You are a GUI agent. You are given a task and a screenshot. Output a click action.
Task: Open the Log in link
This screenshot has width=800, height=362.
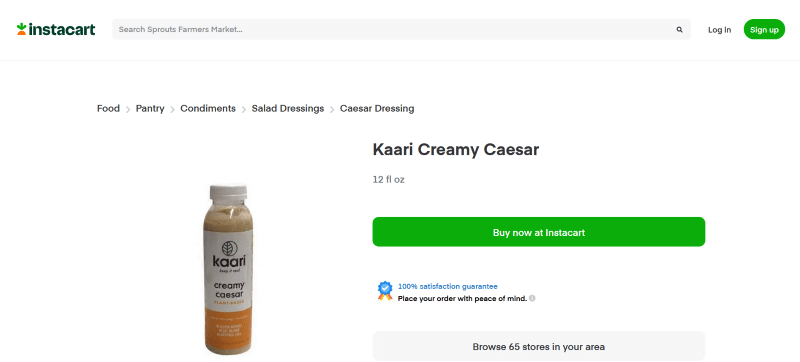(x=719, y=30)
